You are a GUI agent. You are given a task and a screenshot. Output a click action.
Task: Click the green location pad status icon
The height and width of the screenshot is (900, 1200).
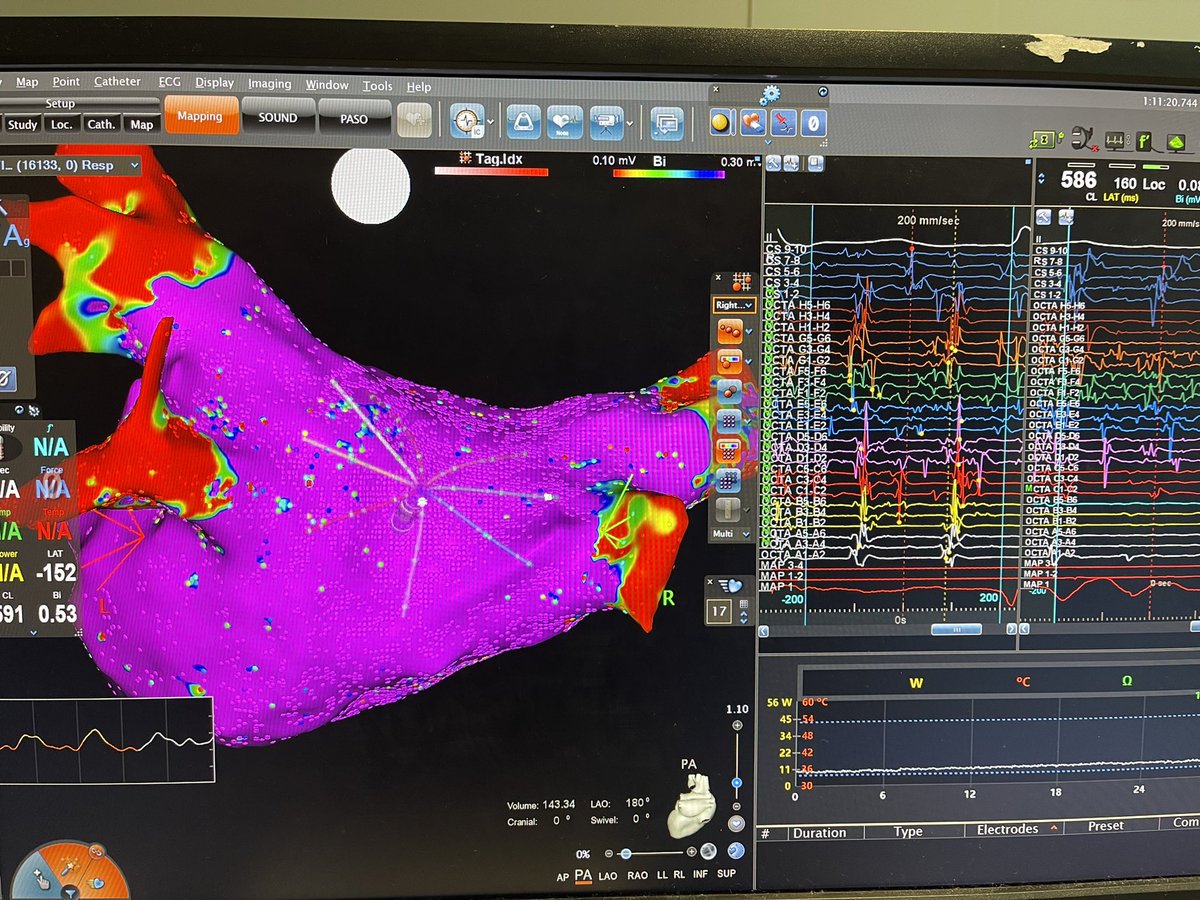[x=1179, y=141]
